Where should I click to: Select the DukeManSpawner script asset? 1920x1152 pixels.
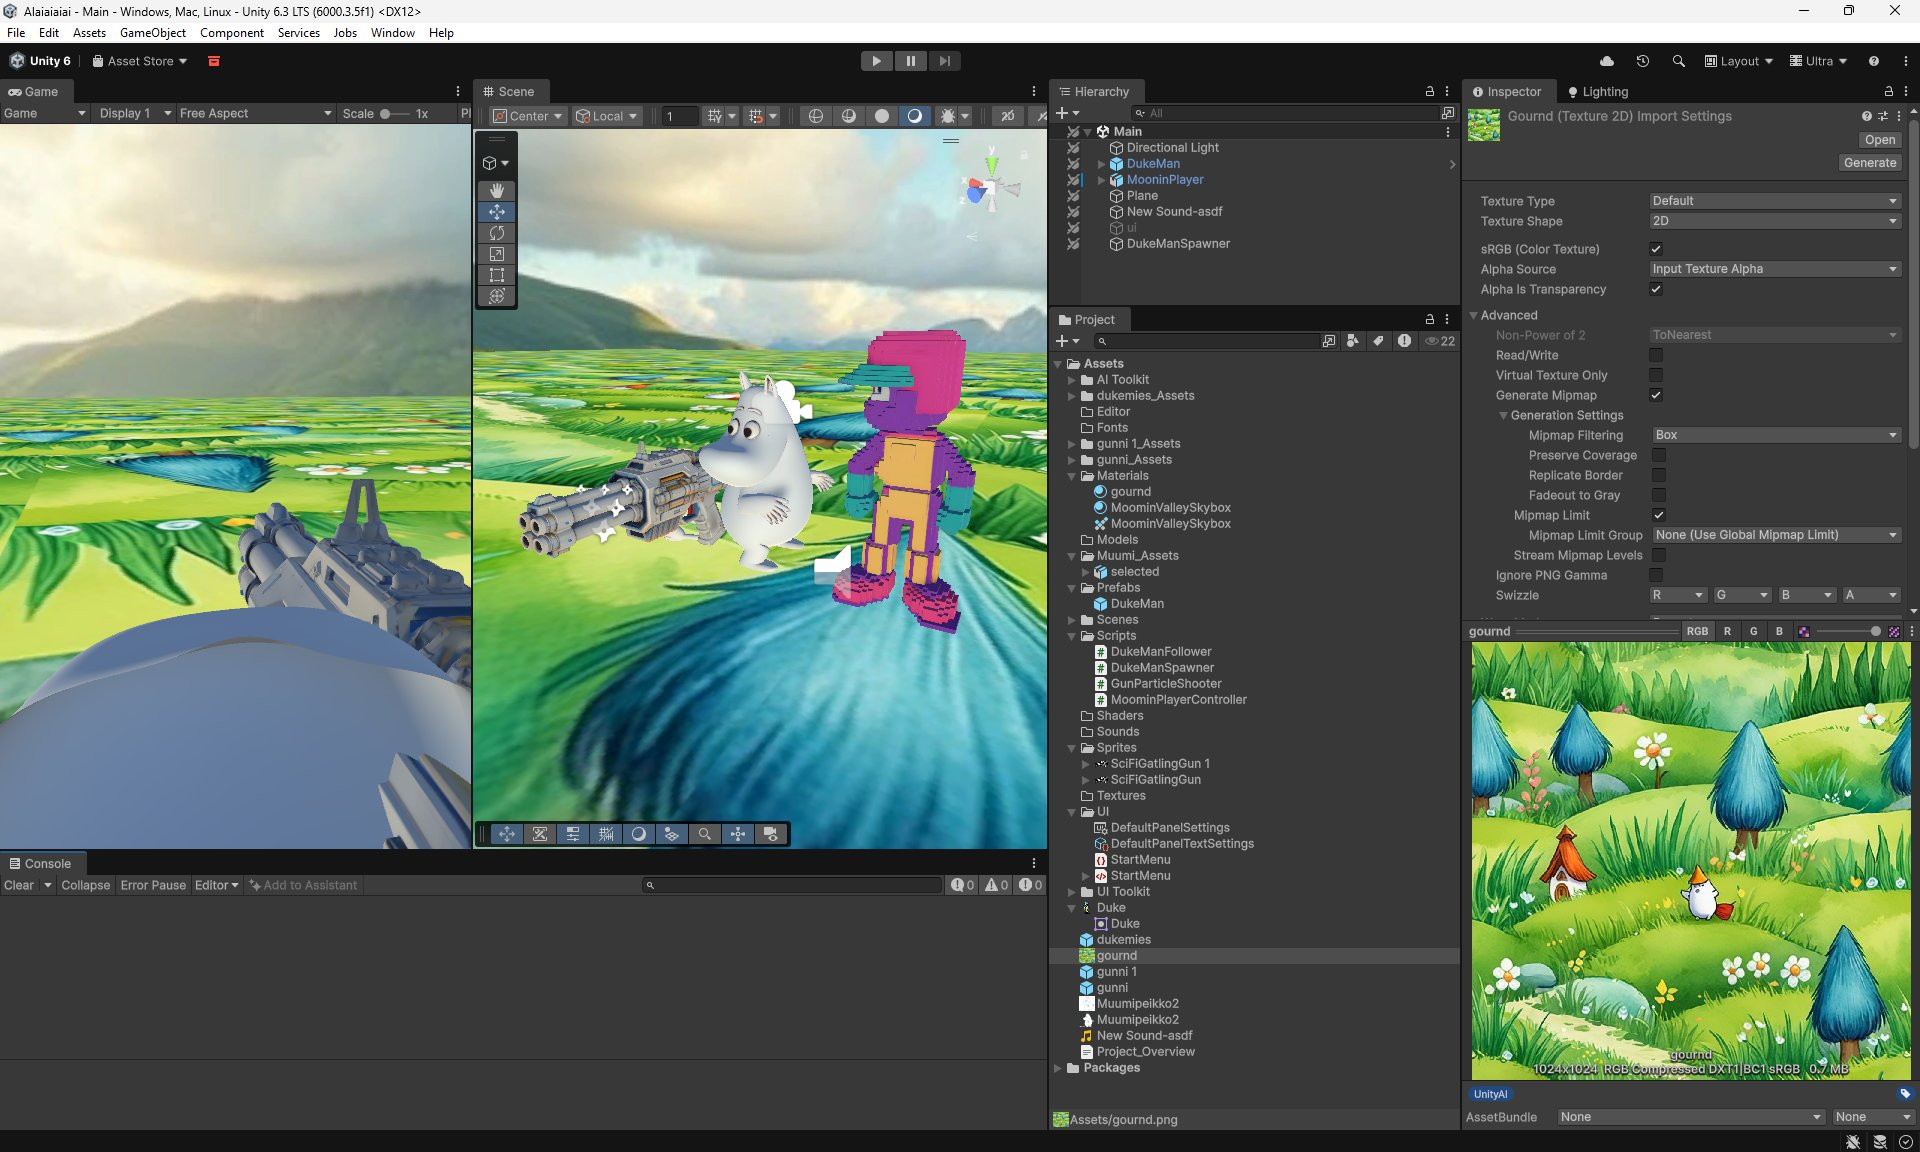1162,668
